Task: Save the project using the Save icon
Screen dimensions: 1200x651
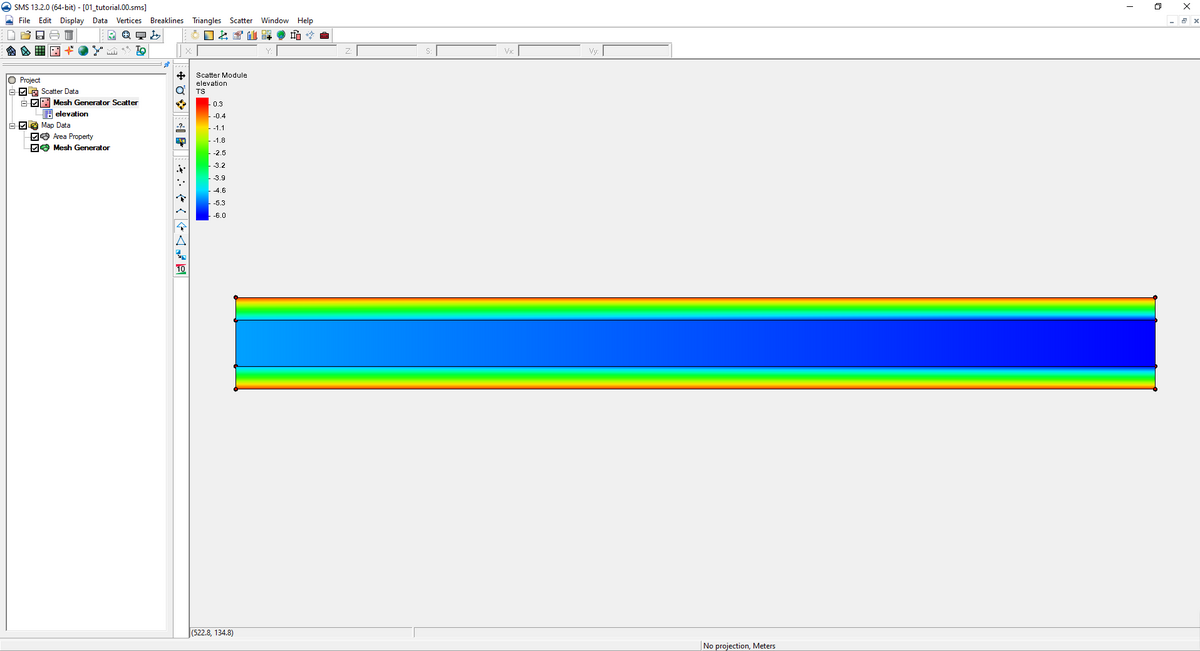Action: click(x=40, y=35)
